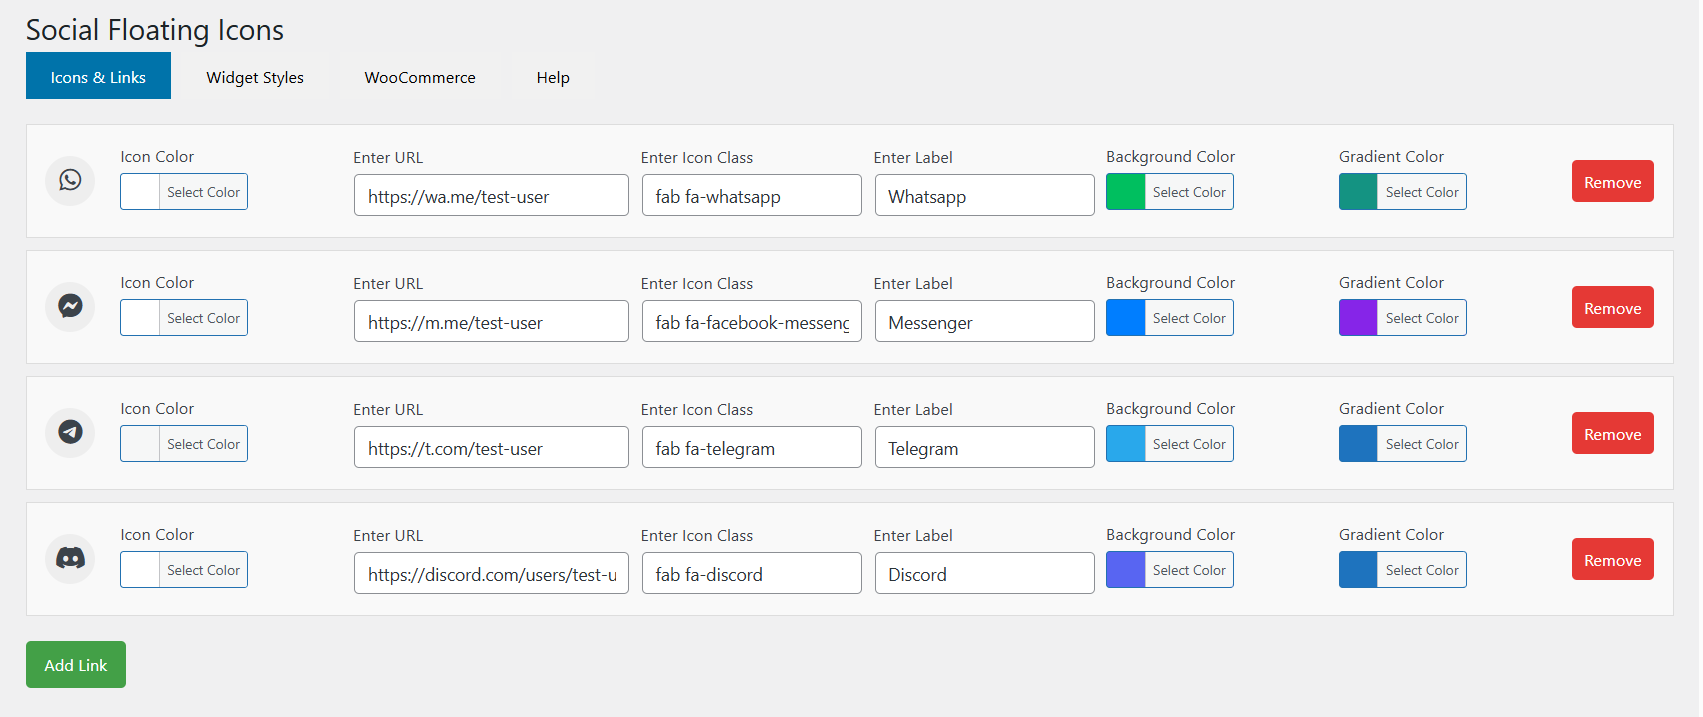
Task: Focus the fab fa-whatsapp icon class field
Action: (x=752, y=195)
